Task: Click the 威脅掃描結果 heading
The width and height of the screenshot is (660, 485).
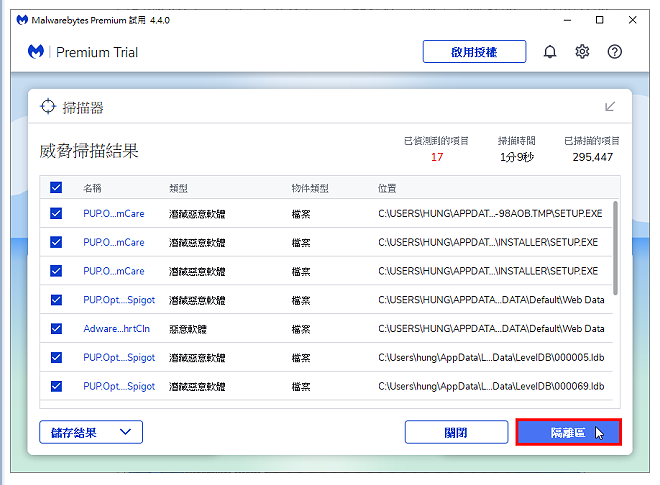Action: pyautogui.click(x=89, y=151)
